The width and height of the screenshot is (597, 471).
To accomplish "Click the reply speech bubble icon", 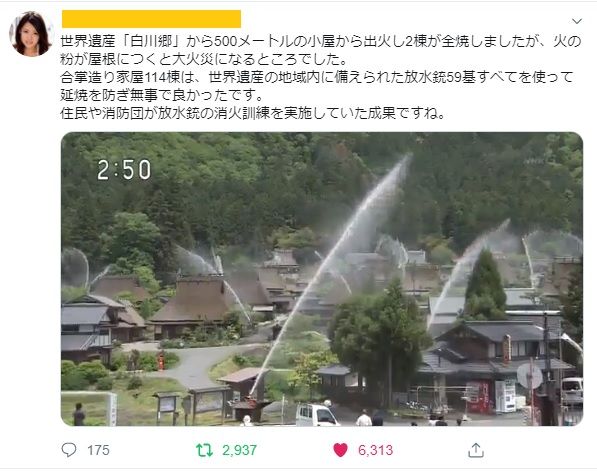I will point(69,450).
